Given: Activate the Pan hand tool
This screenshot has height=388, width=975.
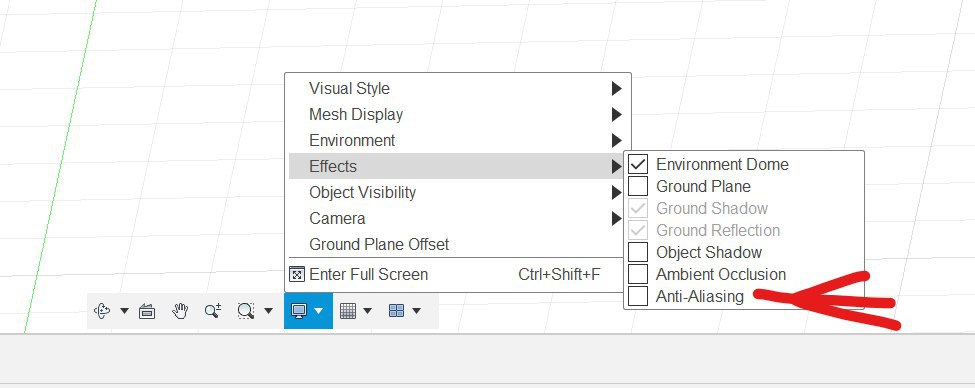Looking at the screenshot, I should click(180, 311).
